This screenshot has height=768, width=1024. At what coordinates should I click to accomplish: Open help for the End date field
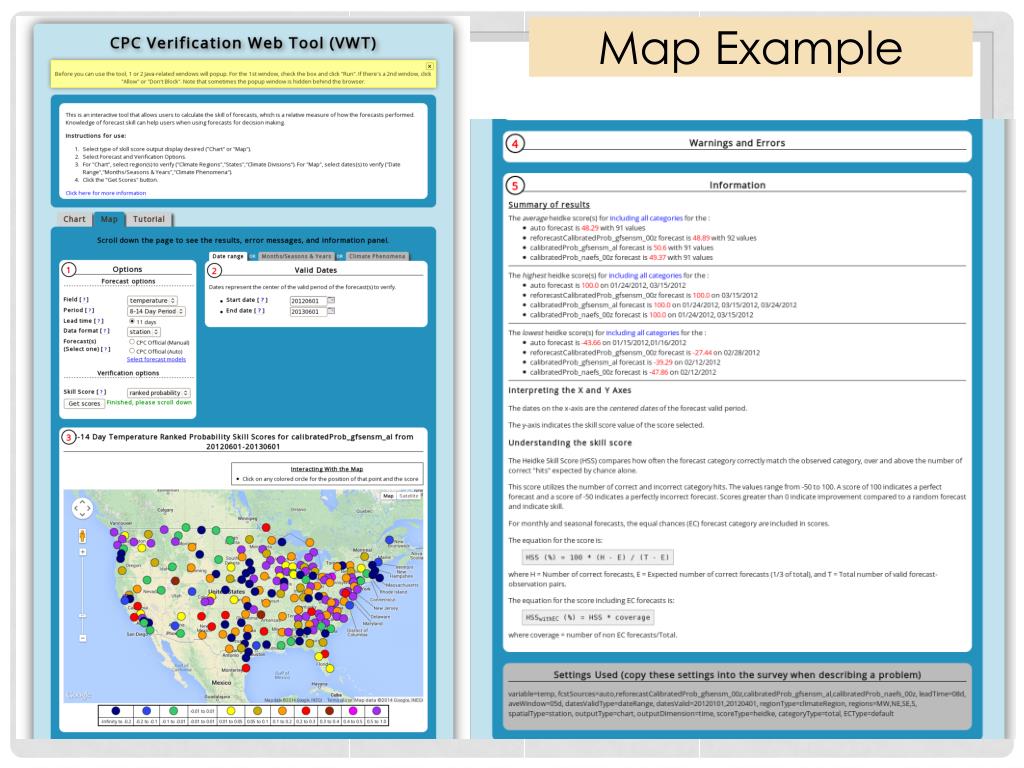(x=259, y=311)
